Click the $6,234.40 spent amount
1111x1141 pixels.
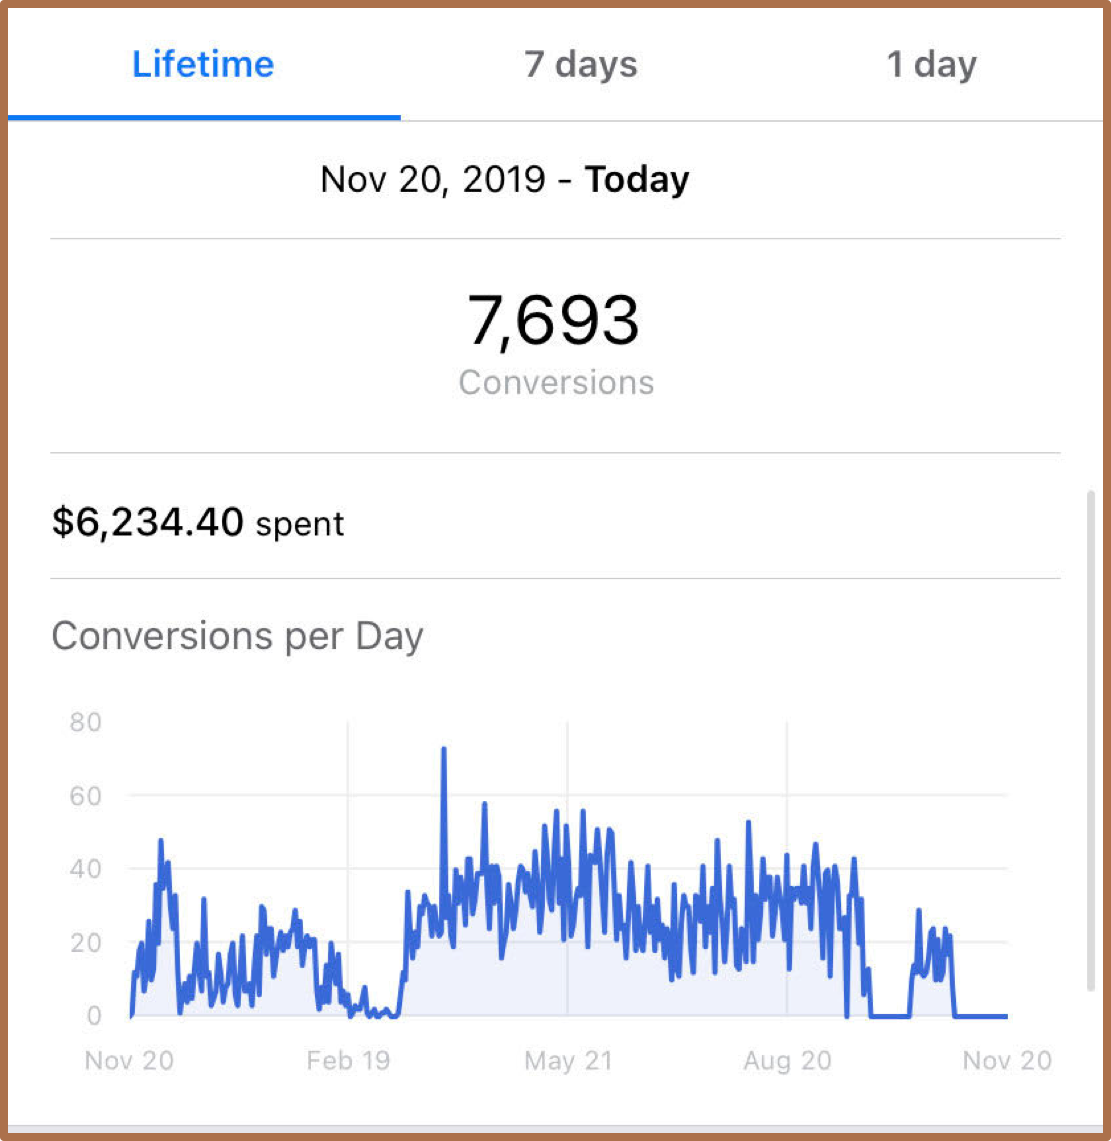[x=198, y=522]
